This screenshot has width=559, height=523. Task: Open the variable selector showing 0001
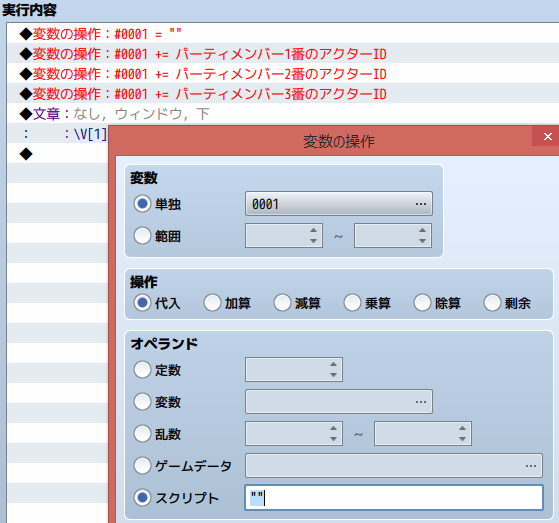pyautogui.click(x=339, y=204)
